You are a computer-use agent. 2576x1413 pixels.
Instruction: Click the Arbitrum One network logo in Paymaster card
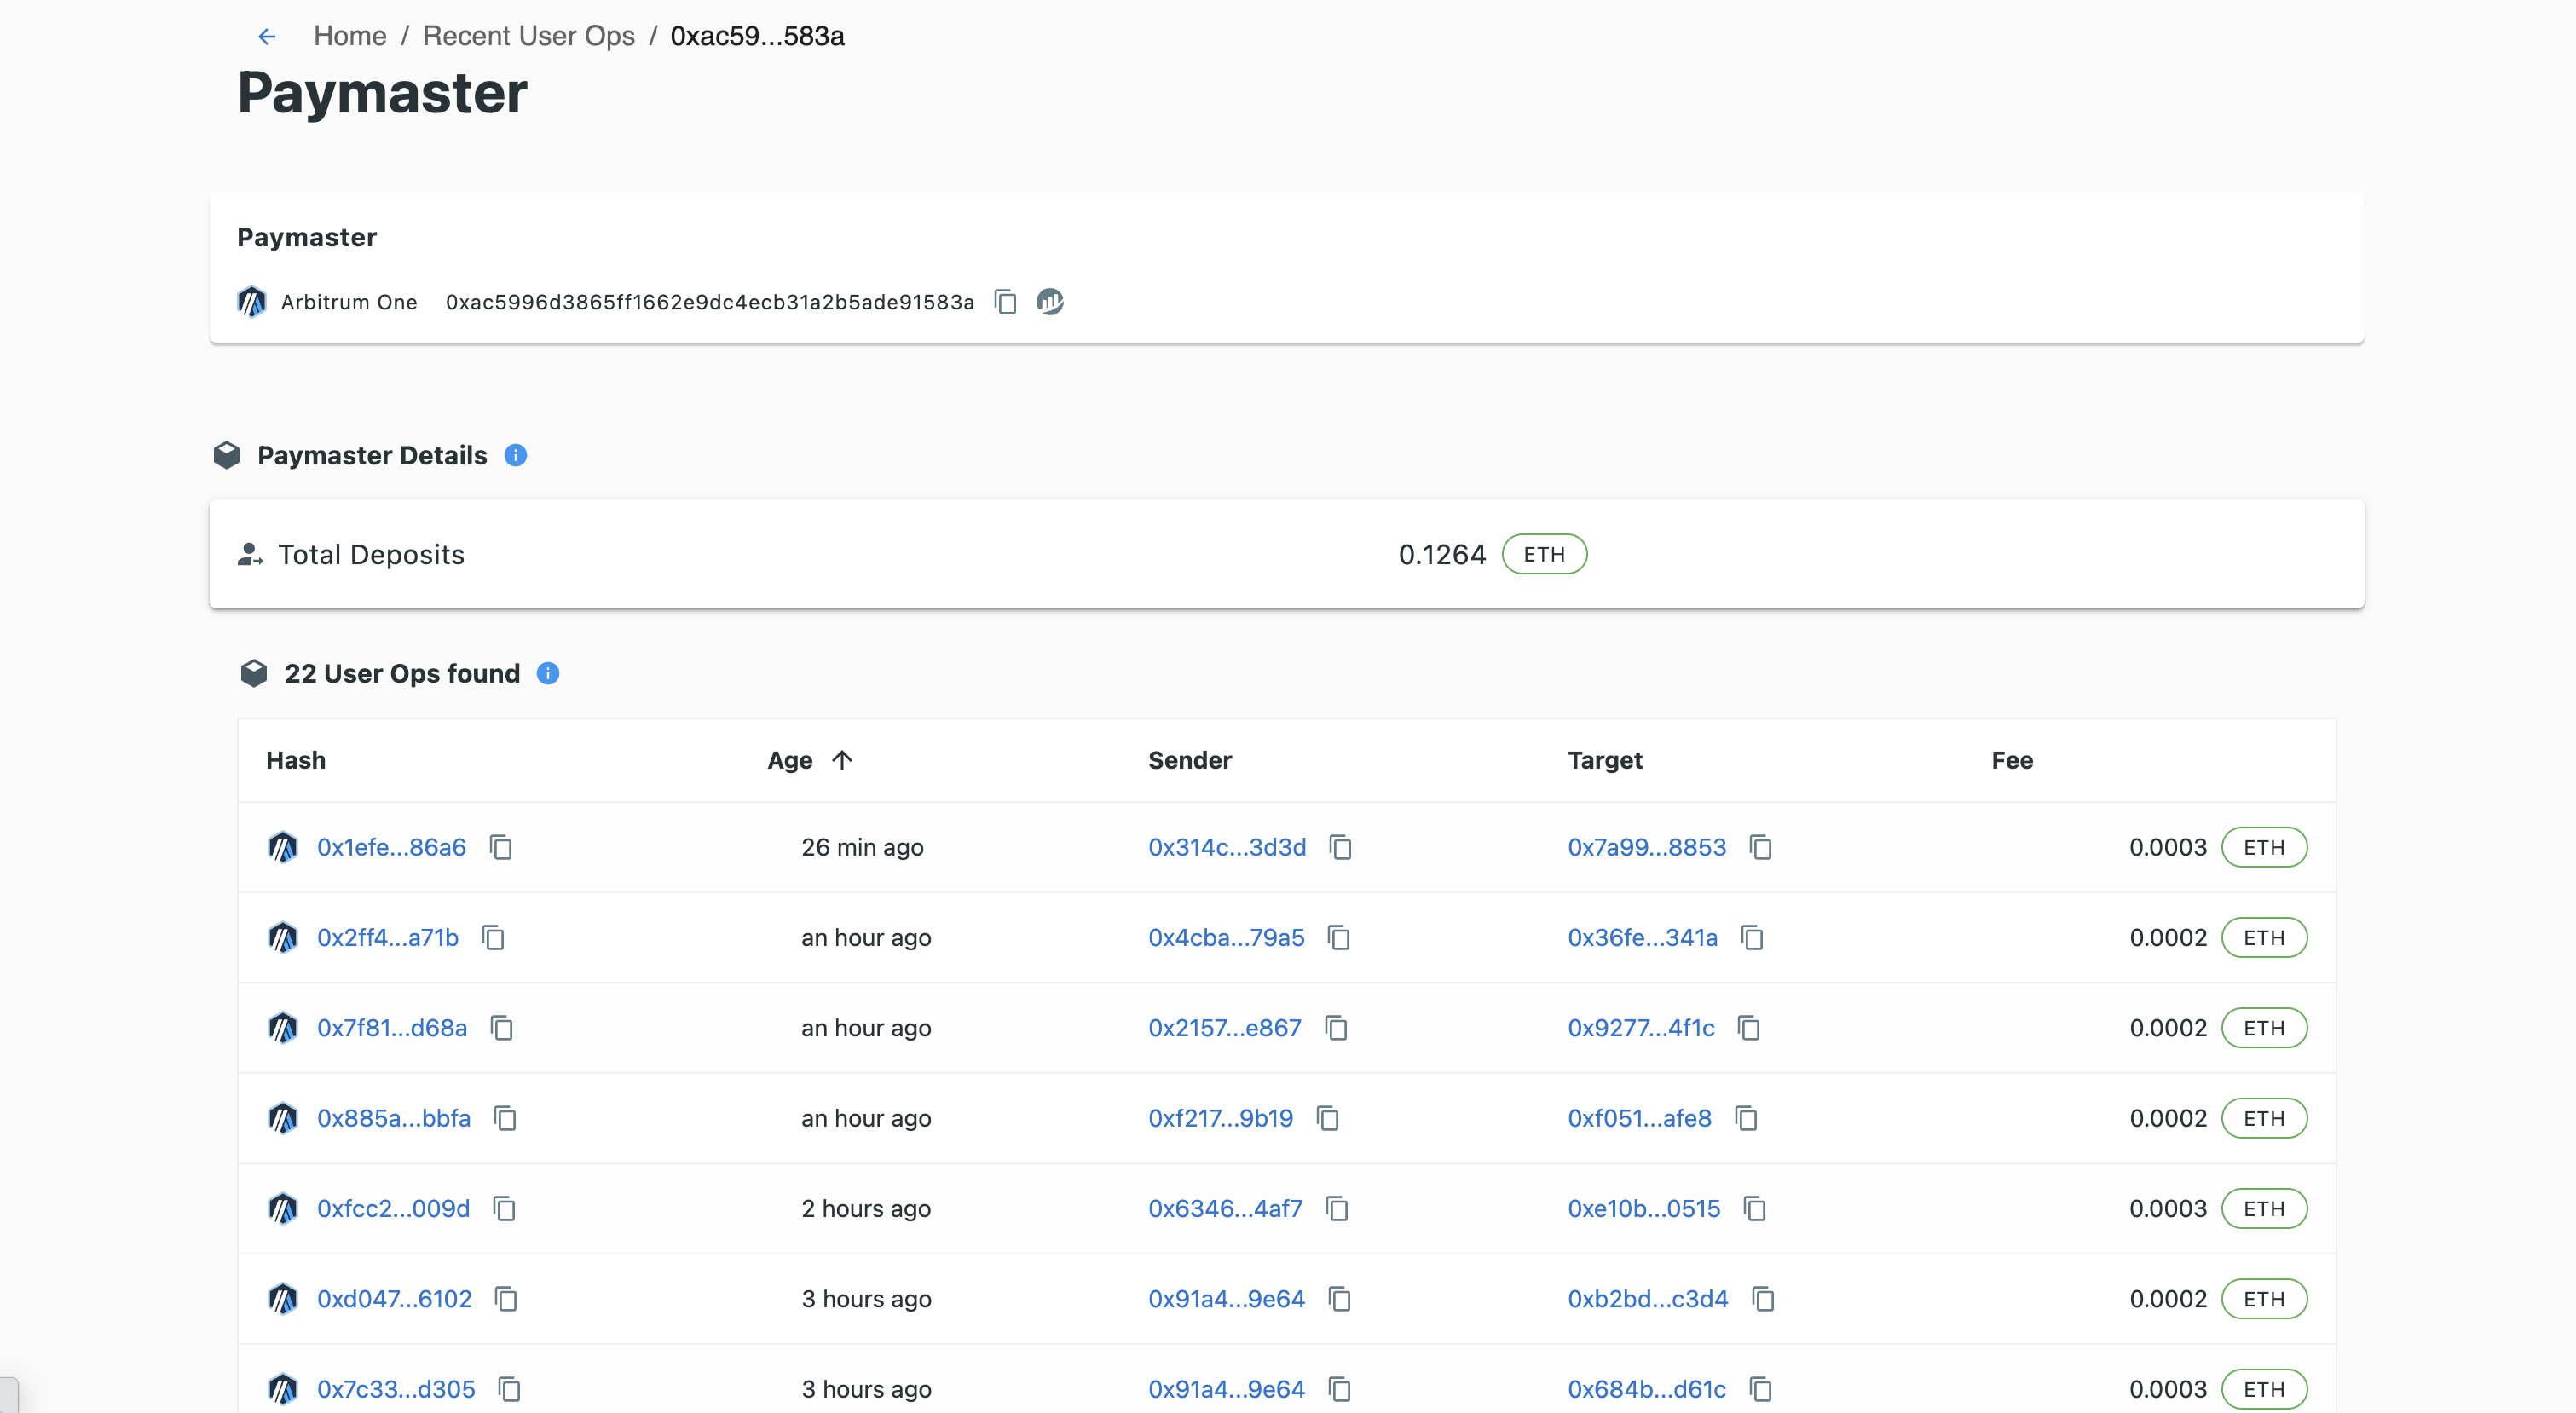(252, 302)
